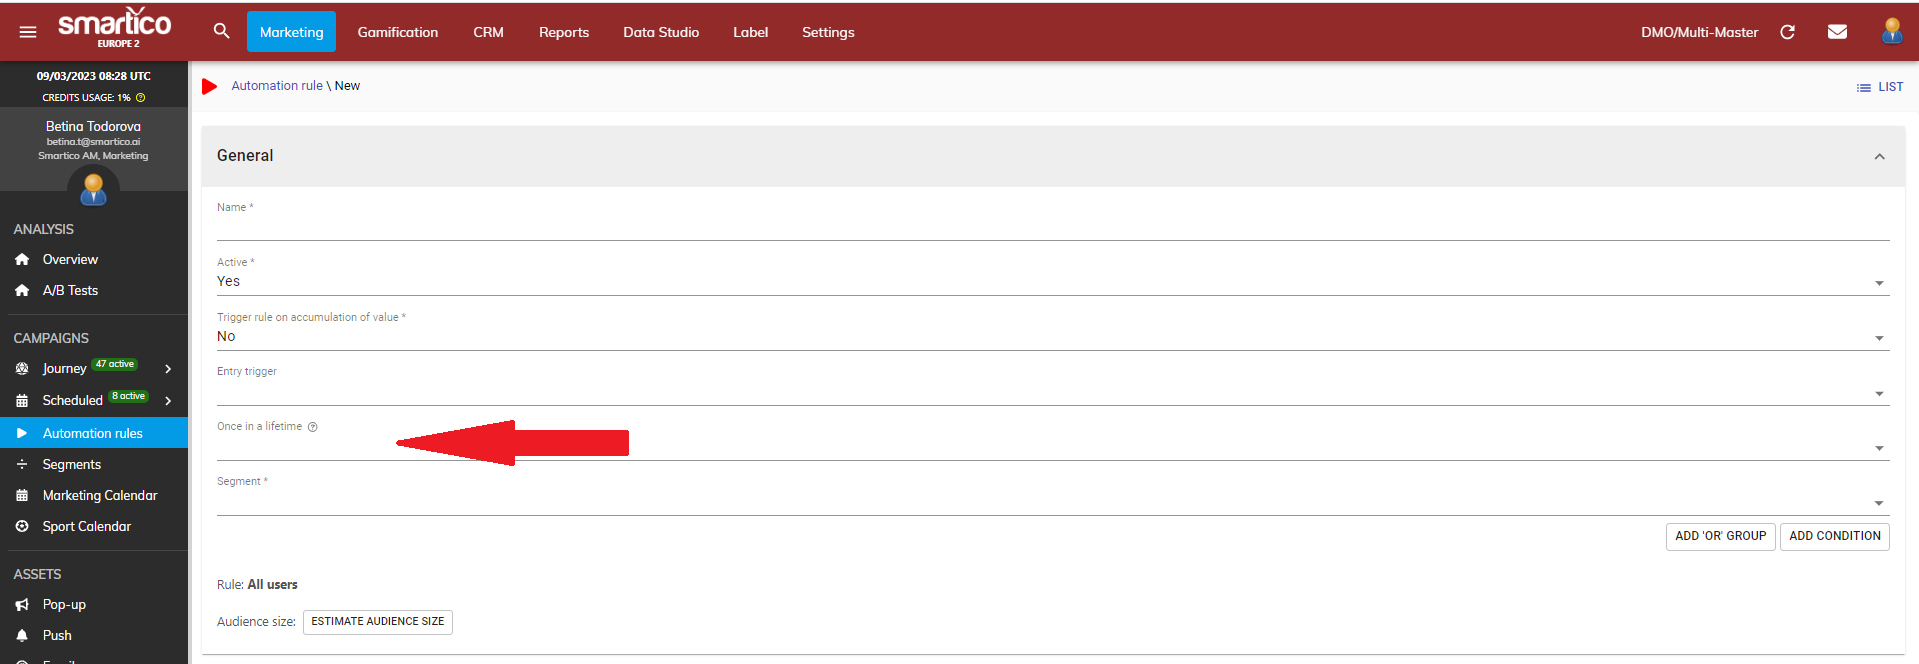
Task: Click the Once in a lifetime help icon
Action: [x=313, y=427]
